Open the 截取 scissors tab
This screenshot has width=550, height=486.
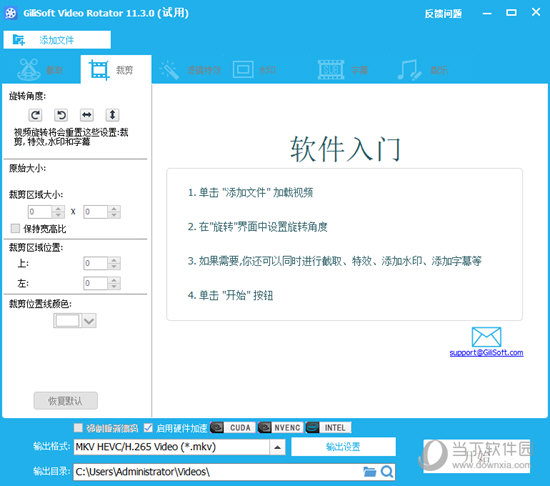point(41,70)
